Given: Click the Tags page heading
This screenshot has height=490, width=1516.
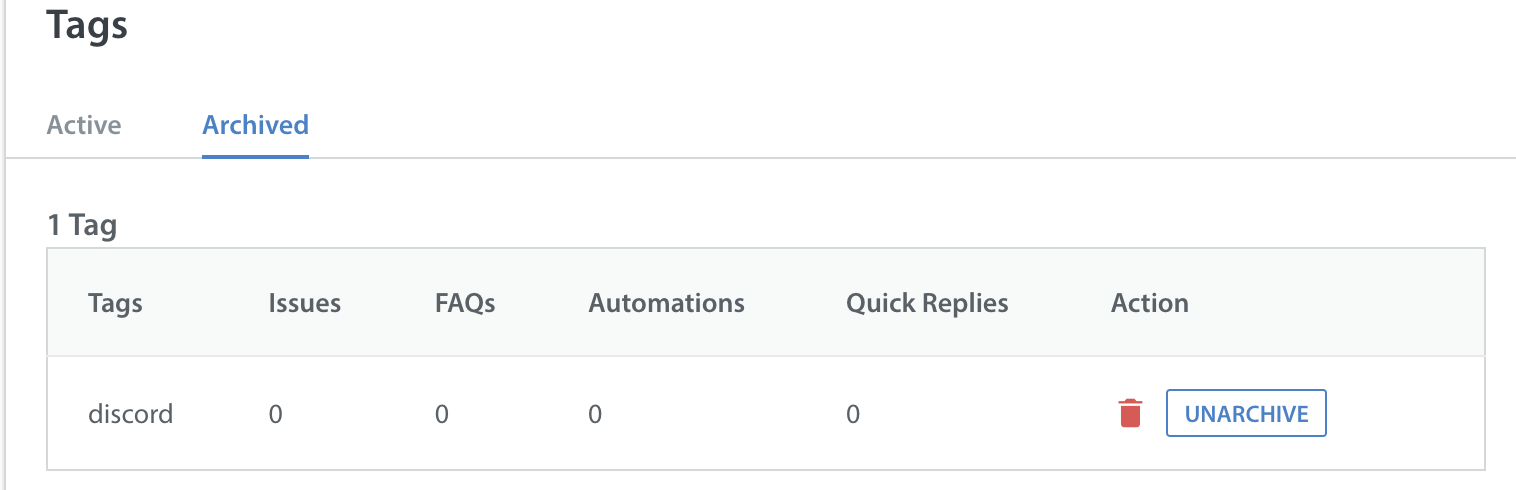Looking at the screenshot, I should [x=87, y=24].
